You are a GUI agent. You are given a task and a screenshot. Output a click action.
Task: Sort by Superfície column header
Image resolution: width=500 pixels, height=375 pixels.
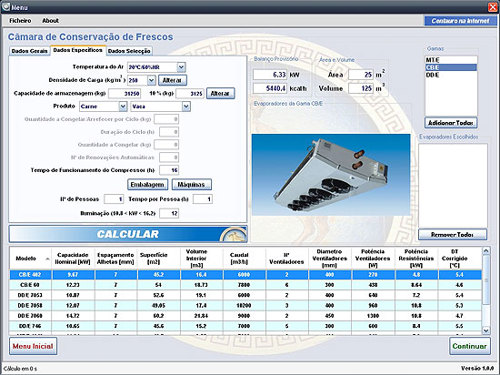point(158,258)
